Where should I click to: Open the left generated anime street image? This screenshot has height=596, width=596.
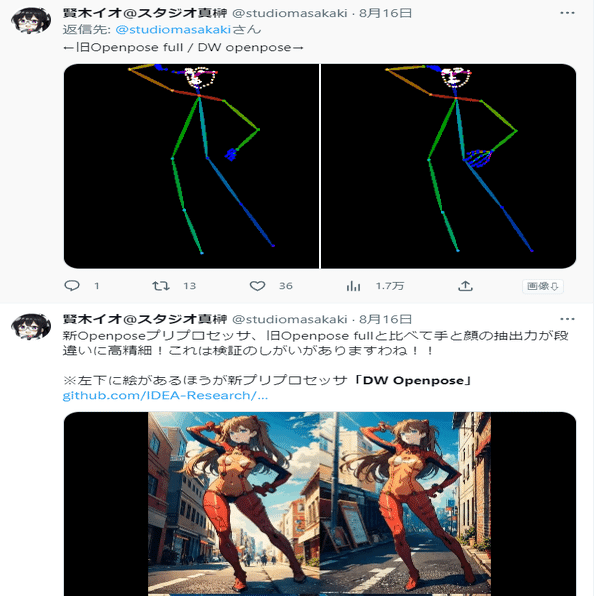[234, 504]
